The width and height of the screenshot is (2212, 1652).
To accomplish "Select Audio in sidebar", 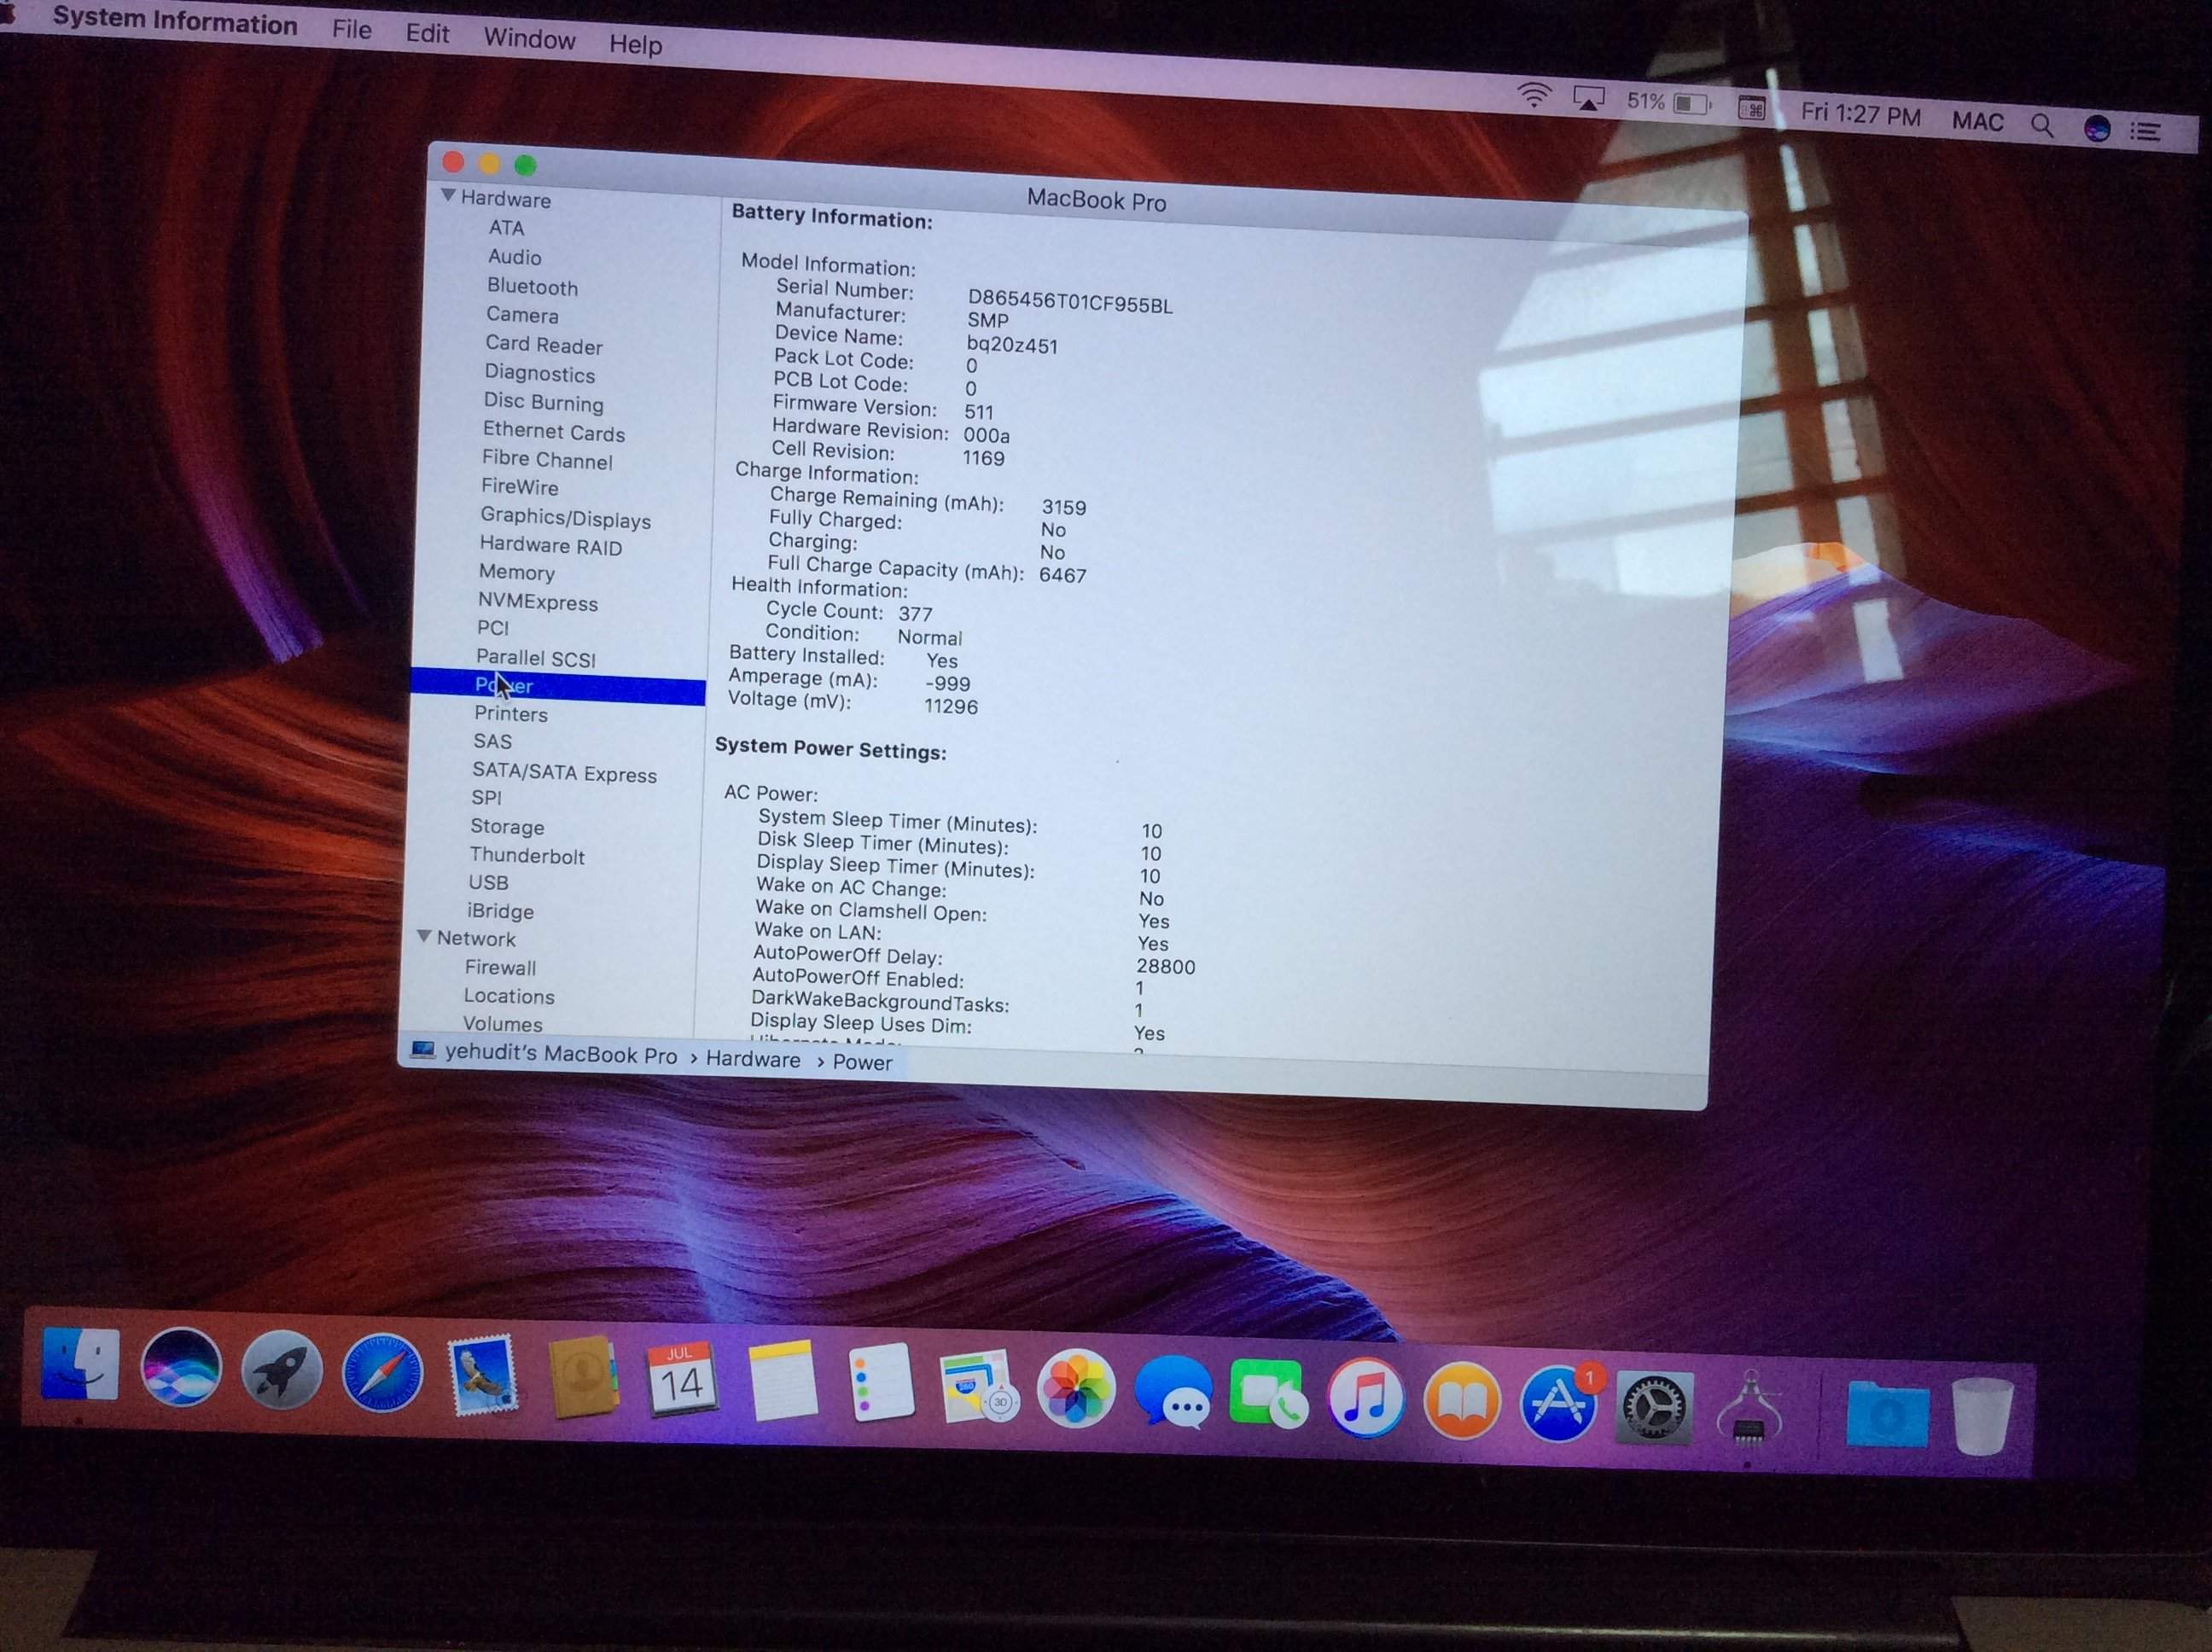I will (x=514, y=257).
